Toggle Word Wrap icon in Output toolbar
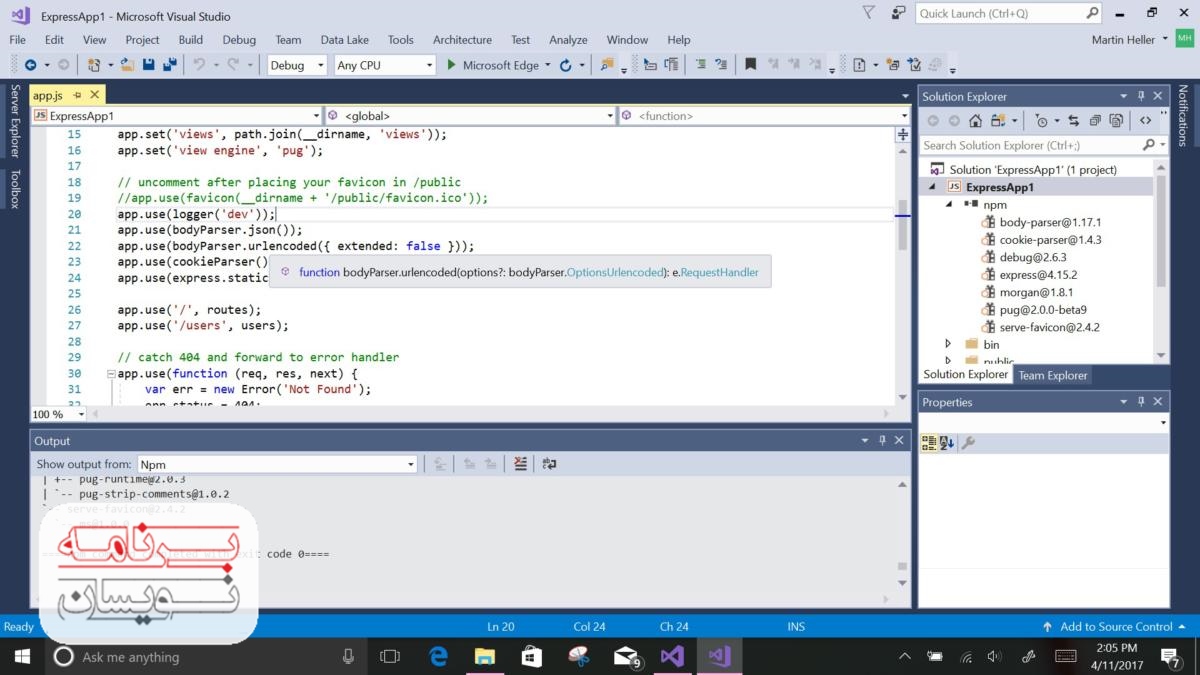The width and height of the screenshot is (1200, 675). click(x=548, y=464)
